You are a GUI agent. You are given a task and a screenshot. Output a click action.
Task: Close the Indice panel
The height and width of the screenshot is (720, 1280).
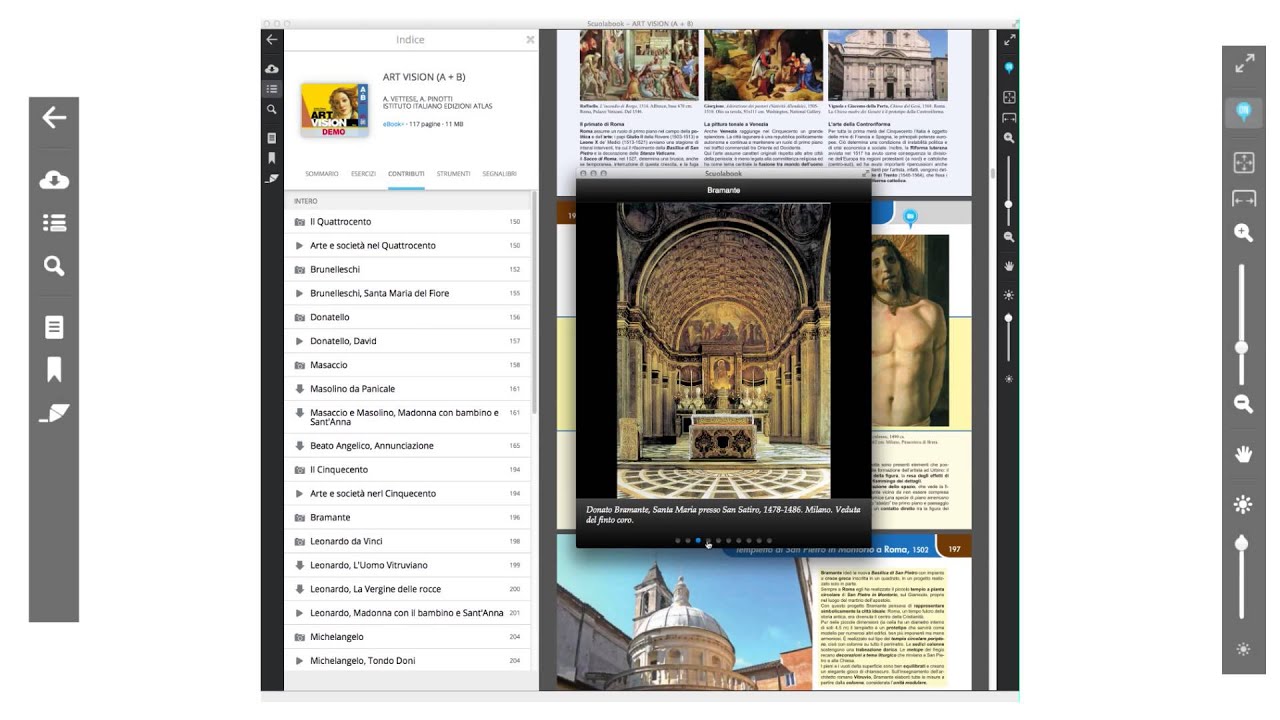tap(530, 40)
